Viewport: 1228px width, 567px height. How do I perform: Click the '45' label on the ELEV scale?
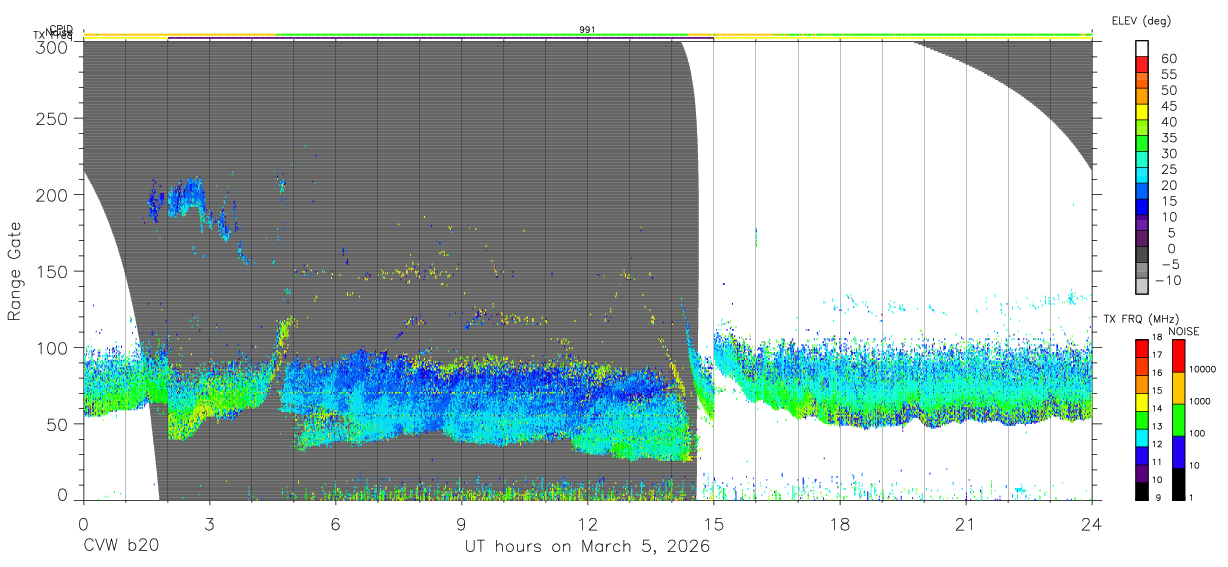pyautogui.click(x=1168, y=105)
